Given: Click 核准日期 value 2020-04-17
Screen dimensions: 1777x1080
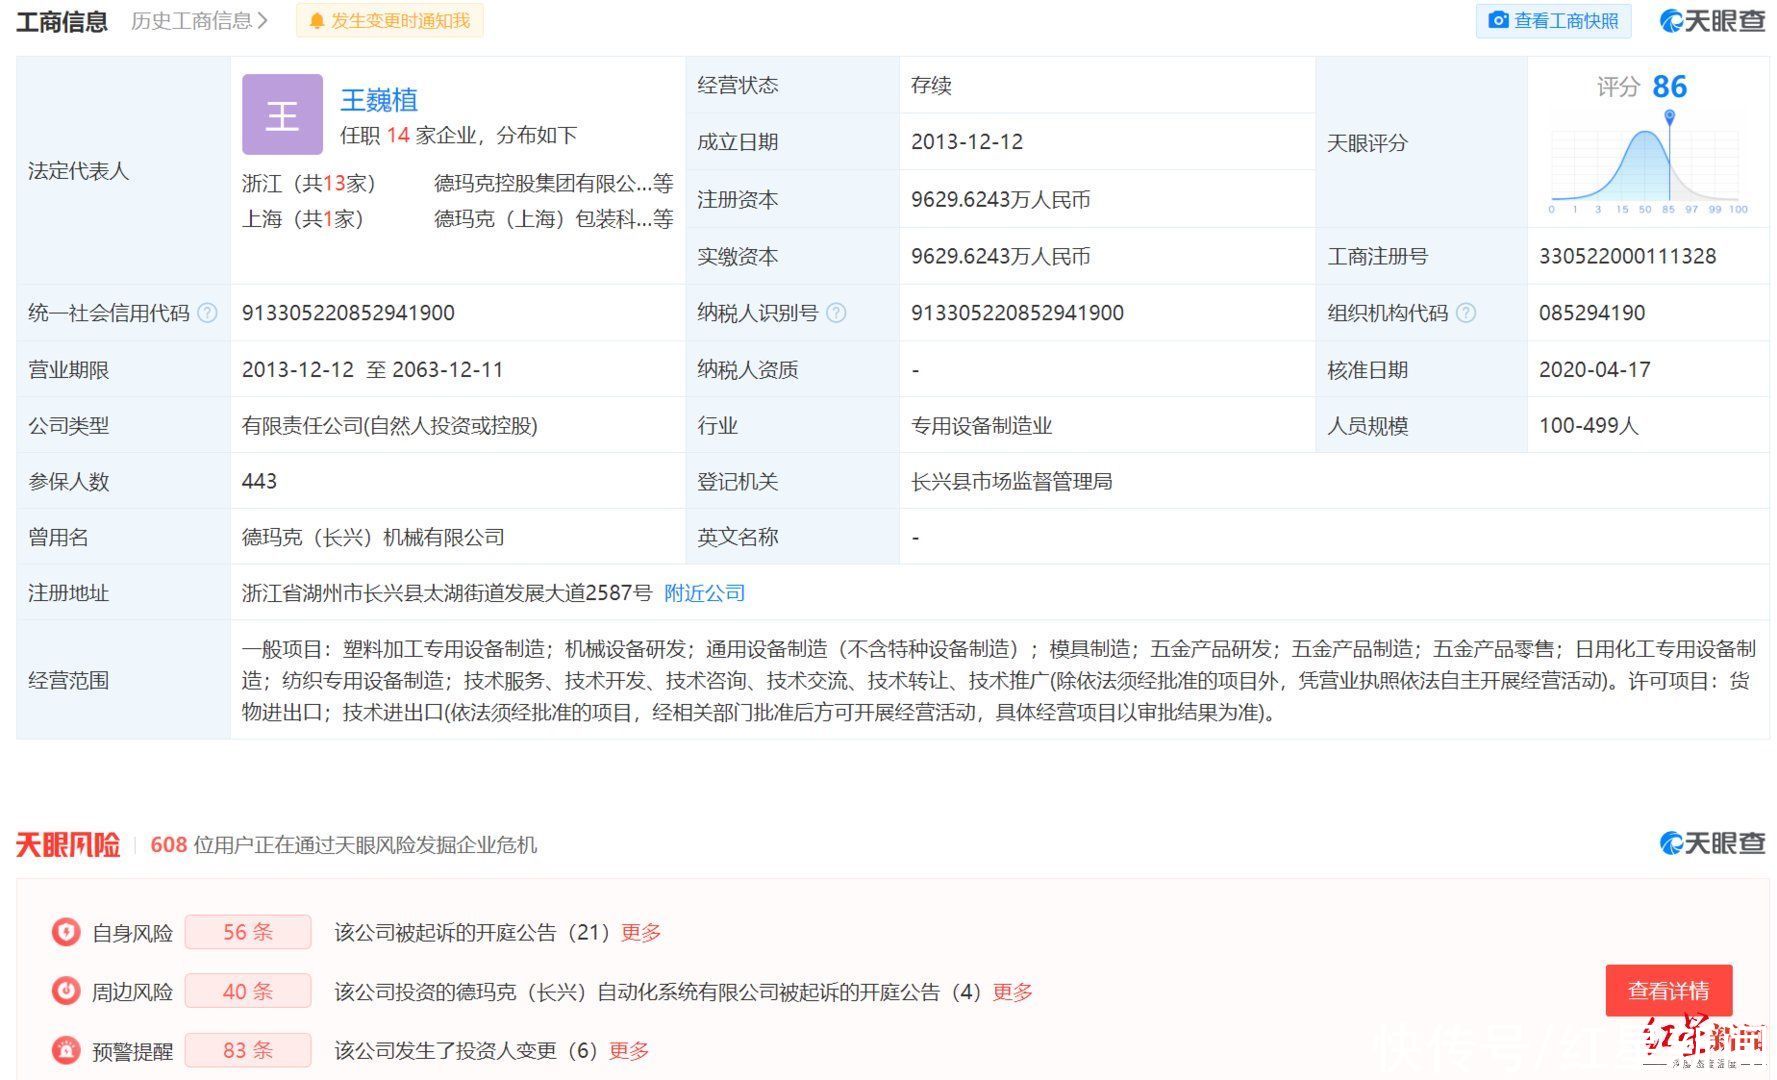Looking at the screenshot, I should [x=1594, y=370].
